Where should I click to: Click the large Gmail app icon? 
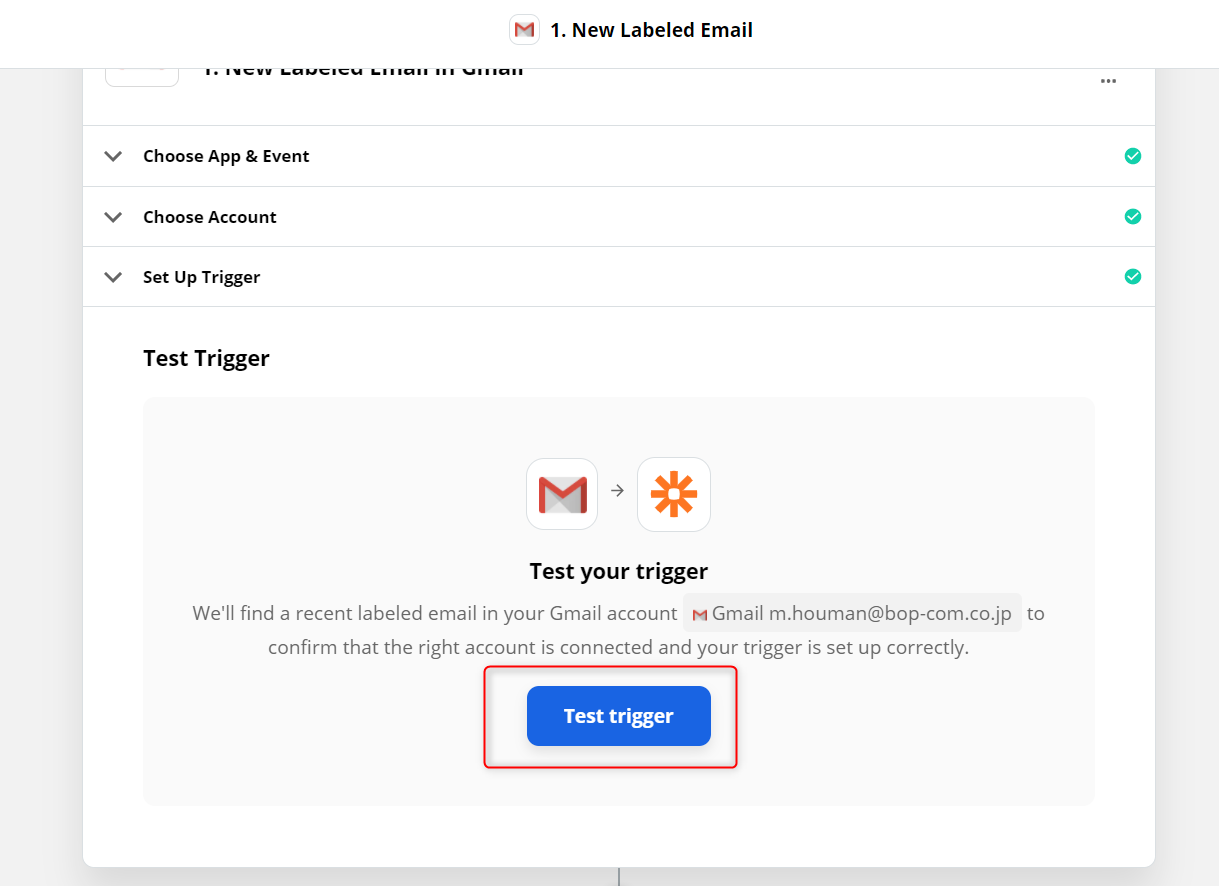pyautogui.click(x=562, y=494)
